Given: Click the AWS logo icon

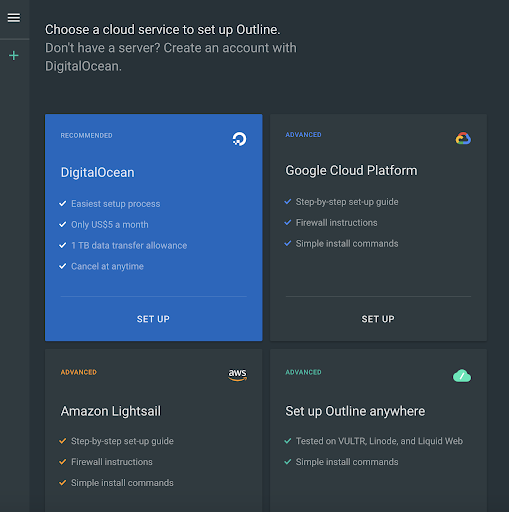Looking at the screenshot, I should (237, 375).
